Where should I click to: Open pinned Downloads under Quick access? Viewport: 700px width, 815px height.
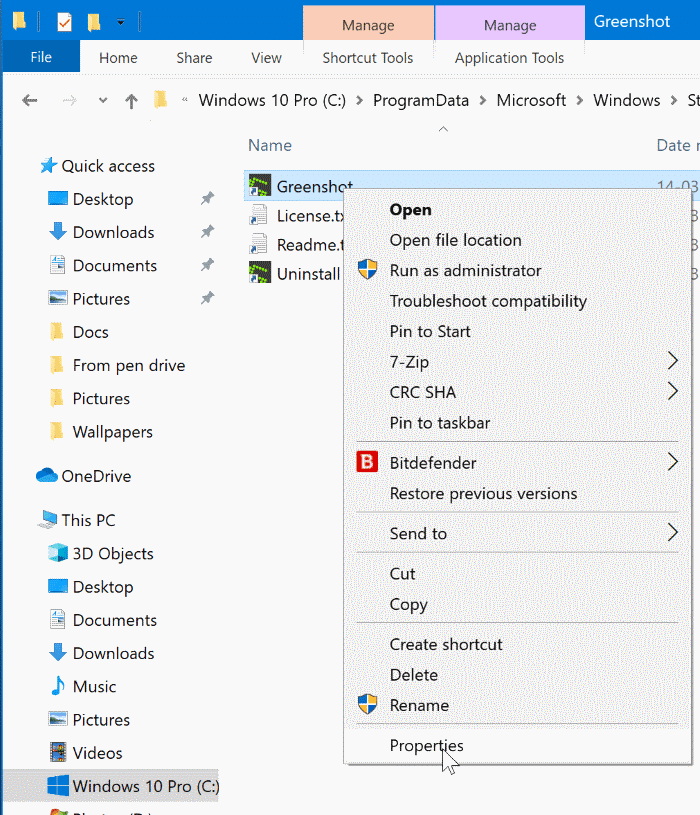coord(113,232)
